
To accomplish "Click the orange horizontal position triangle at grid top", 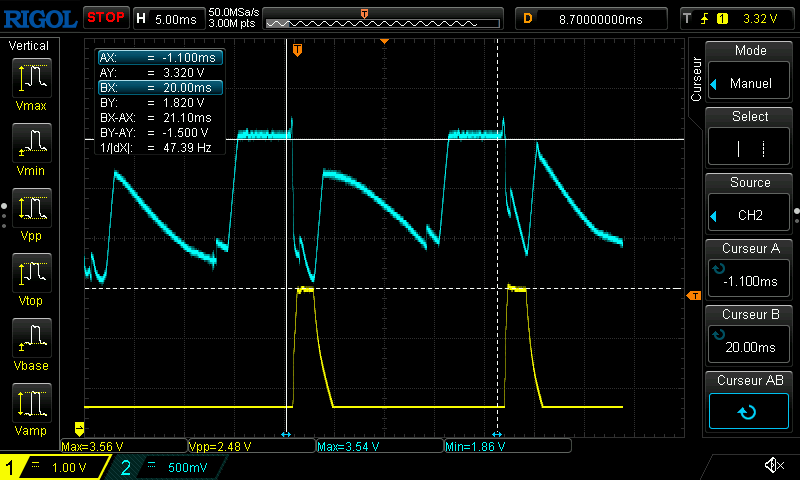I will coord(384,41).
